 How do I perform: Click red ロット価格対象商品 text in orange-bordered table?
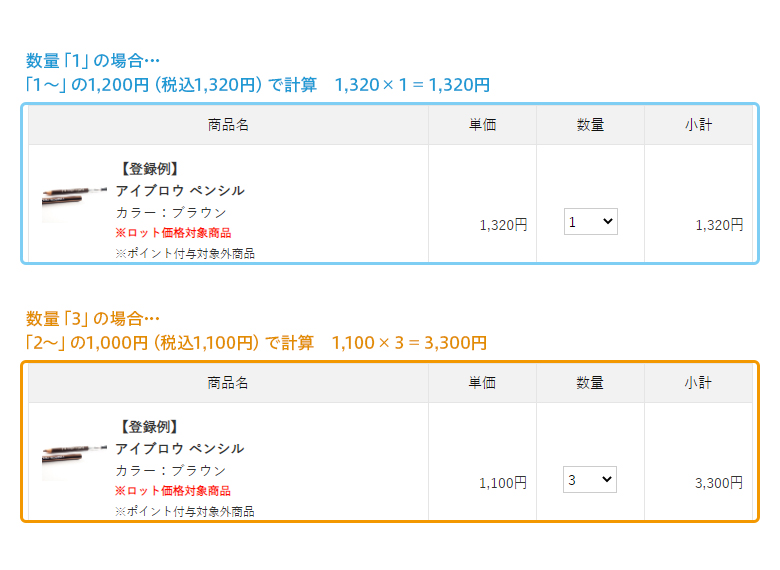pyautogui.click(x=173, y=490)
